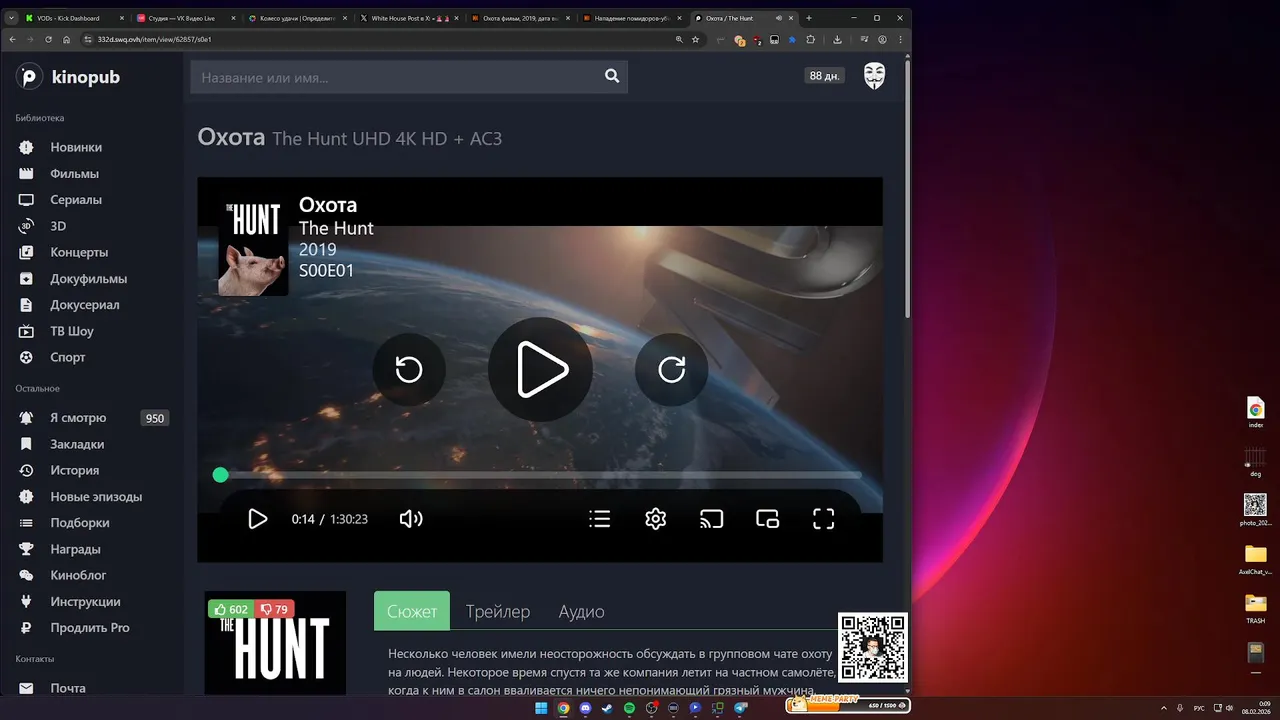
Task: Mute the player volume
Action: 411,519
